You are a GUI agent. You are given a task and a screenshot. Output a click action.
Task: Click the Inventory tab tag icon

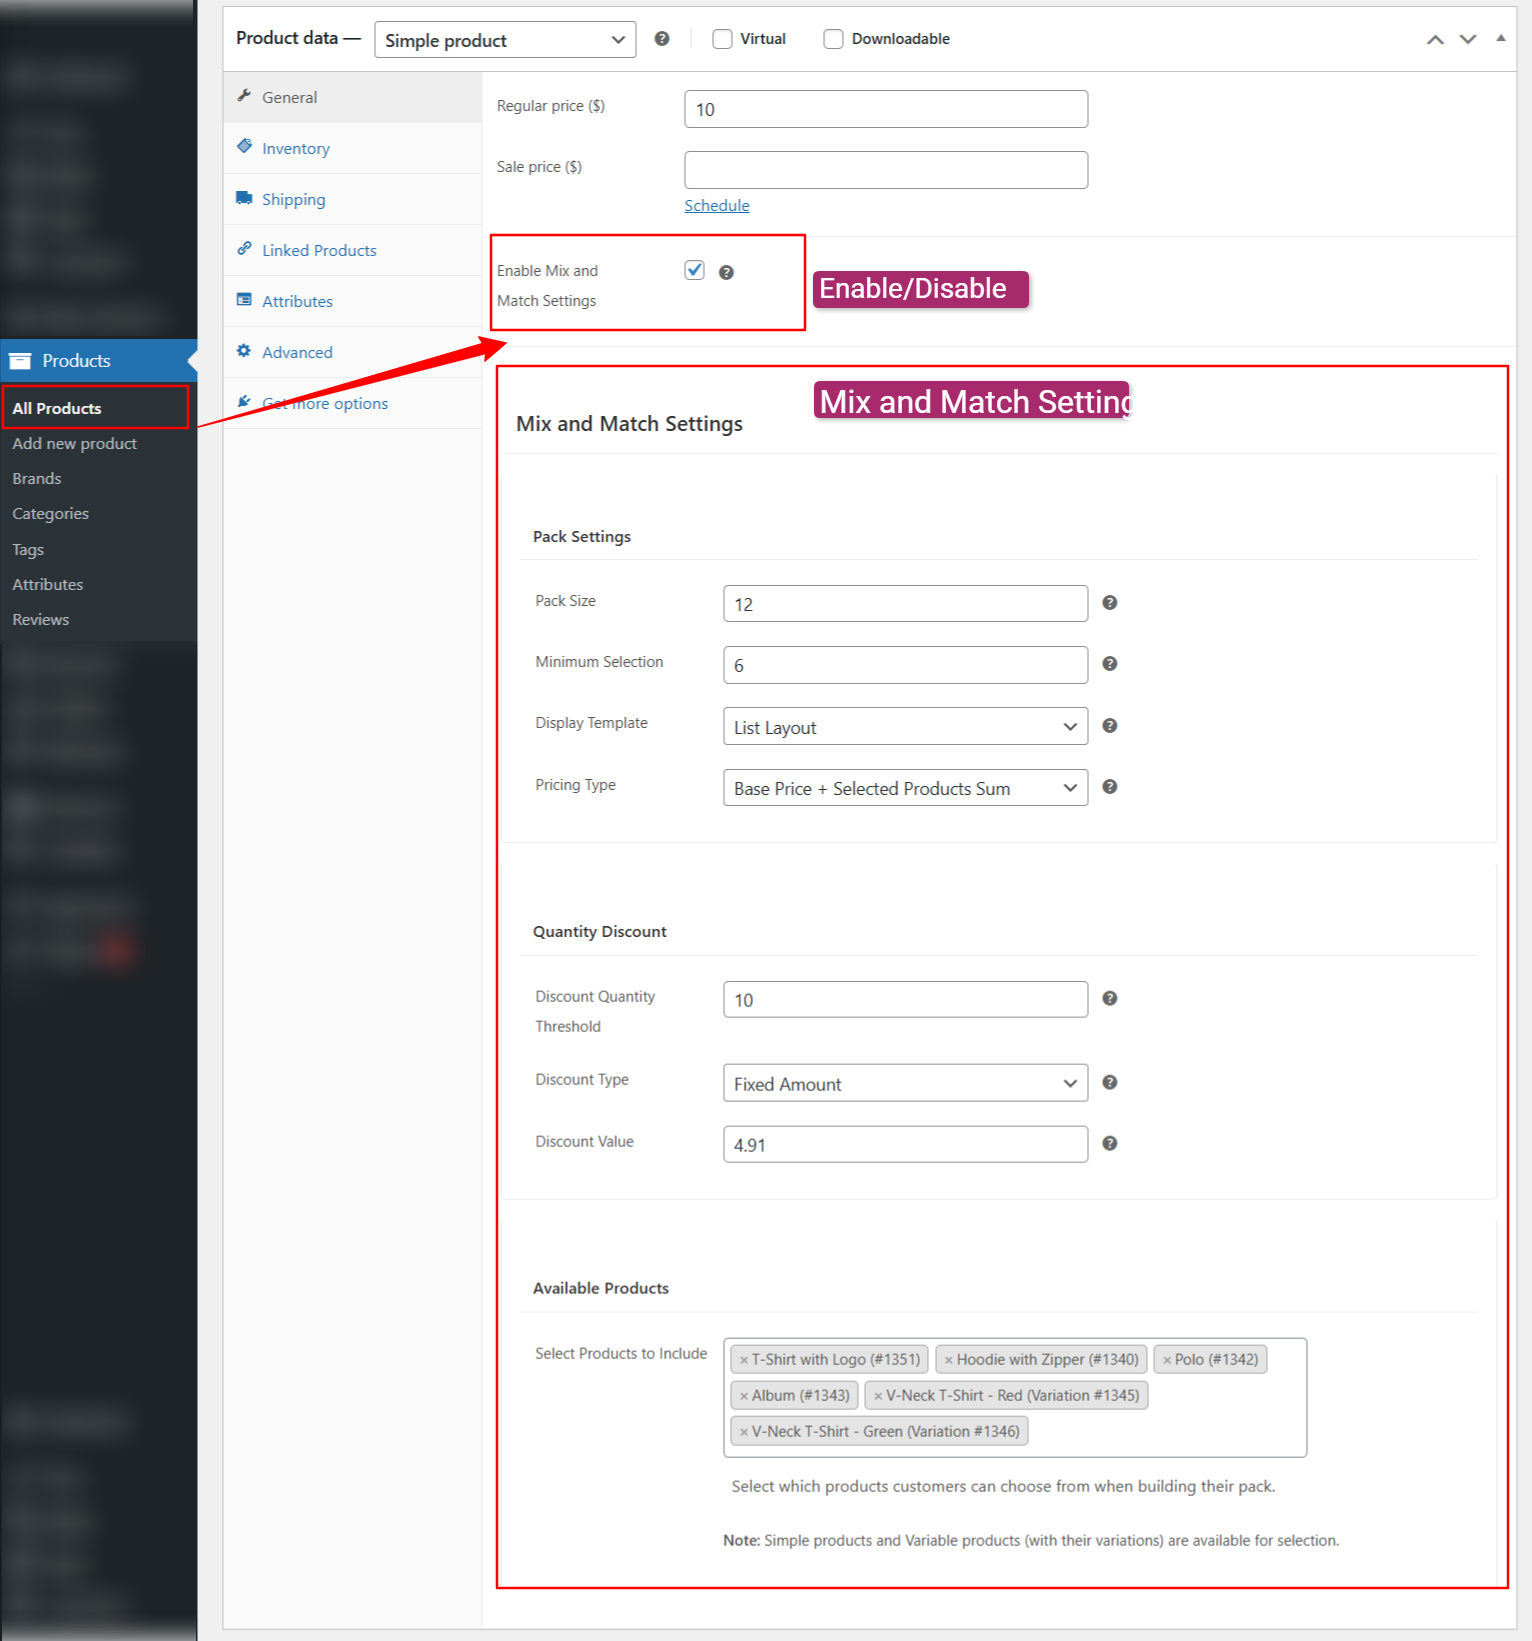pyautogui.click(x=244, y=146)
